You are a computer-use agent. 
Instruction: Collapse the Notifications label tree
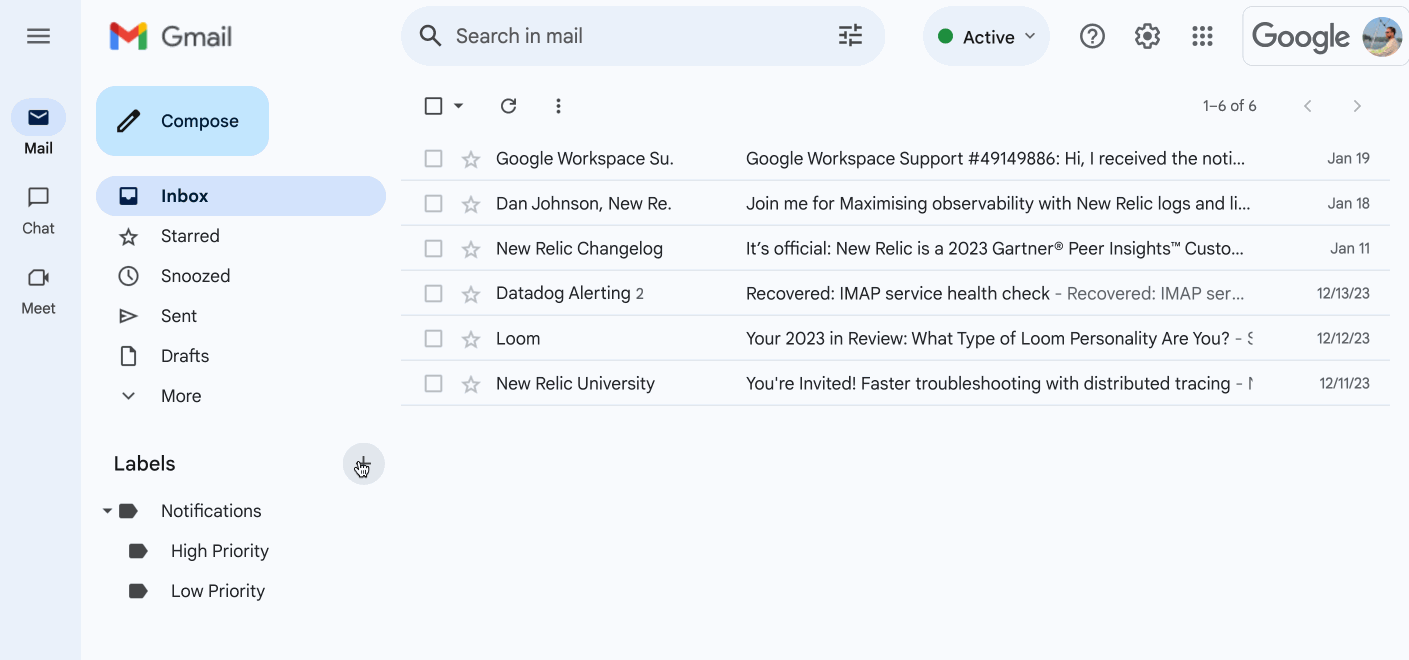point(107,511)
